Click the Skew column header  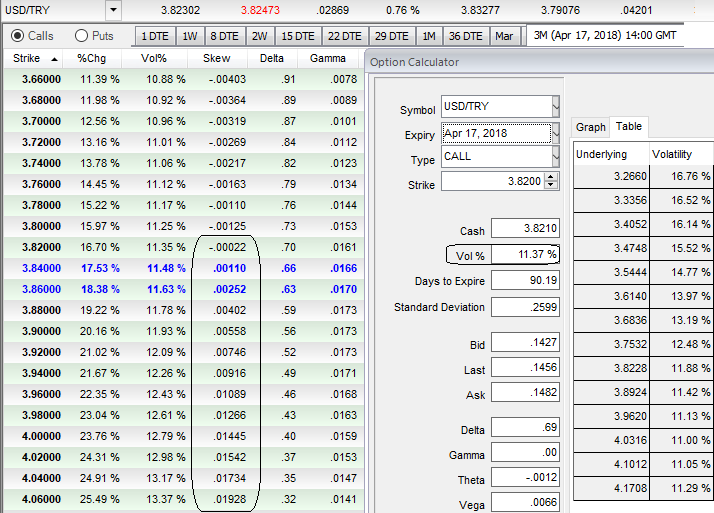pyautogui.click(x=216, y=58)
